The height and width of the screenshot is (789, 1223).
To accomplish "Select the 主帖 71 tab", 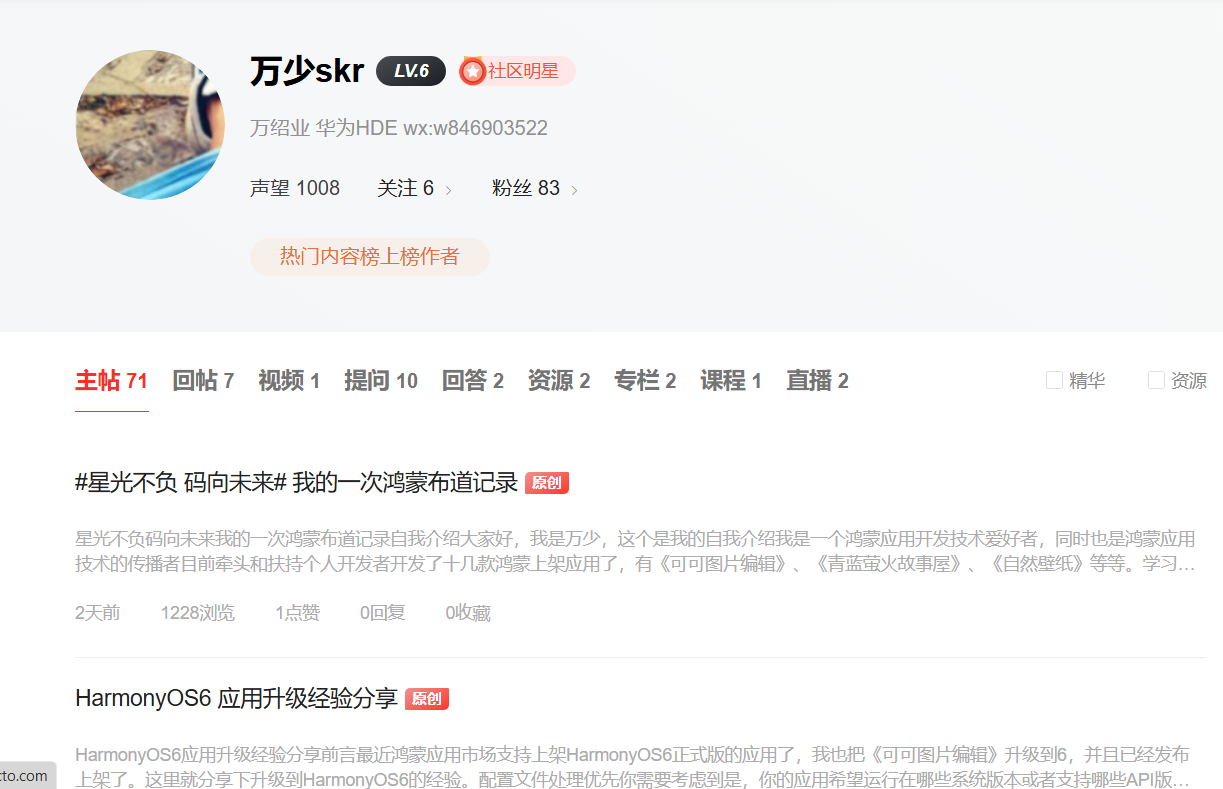I will [x=111, y=381].
